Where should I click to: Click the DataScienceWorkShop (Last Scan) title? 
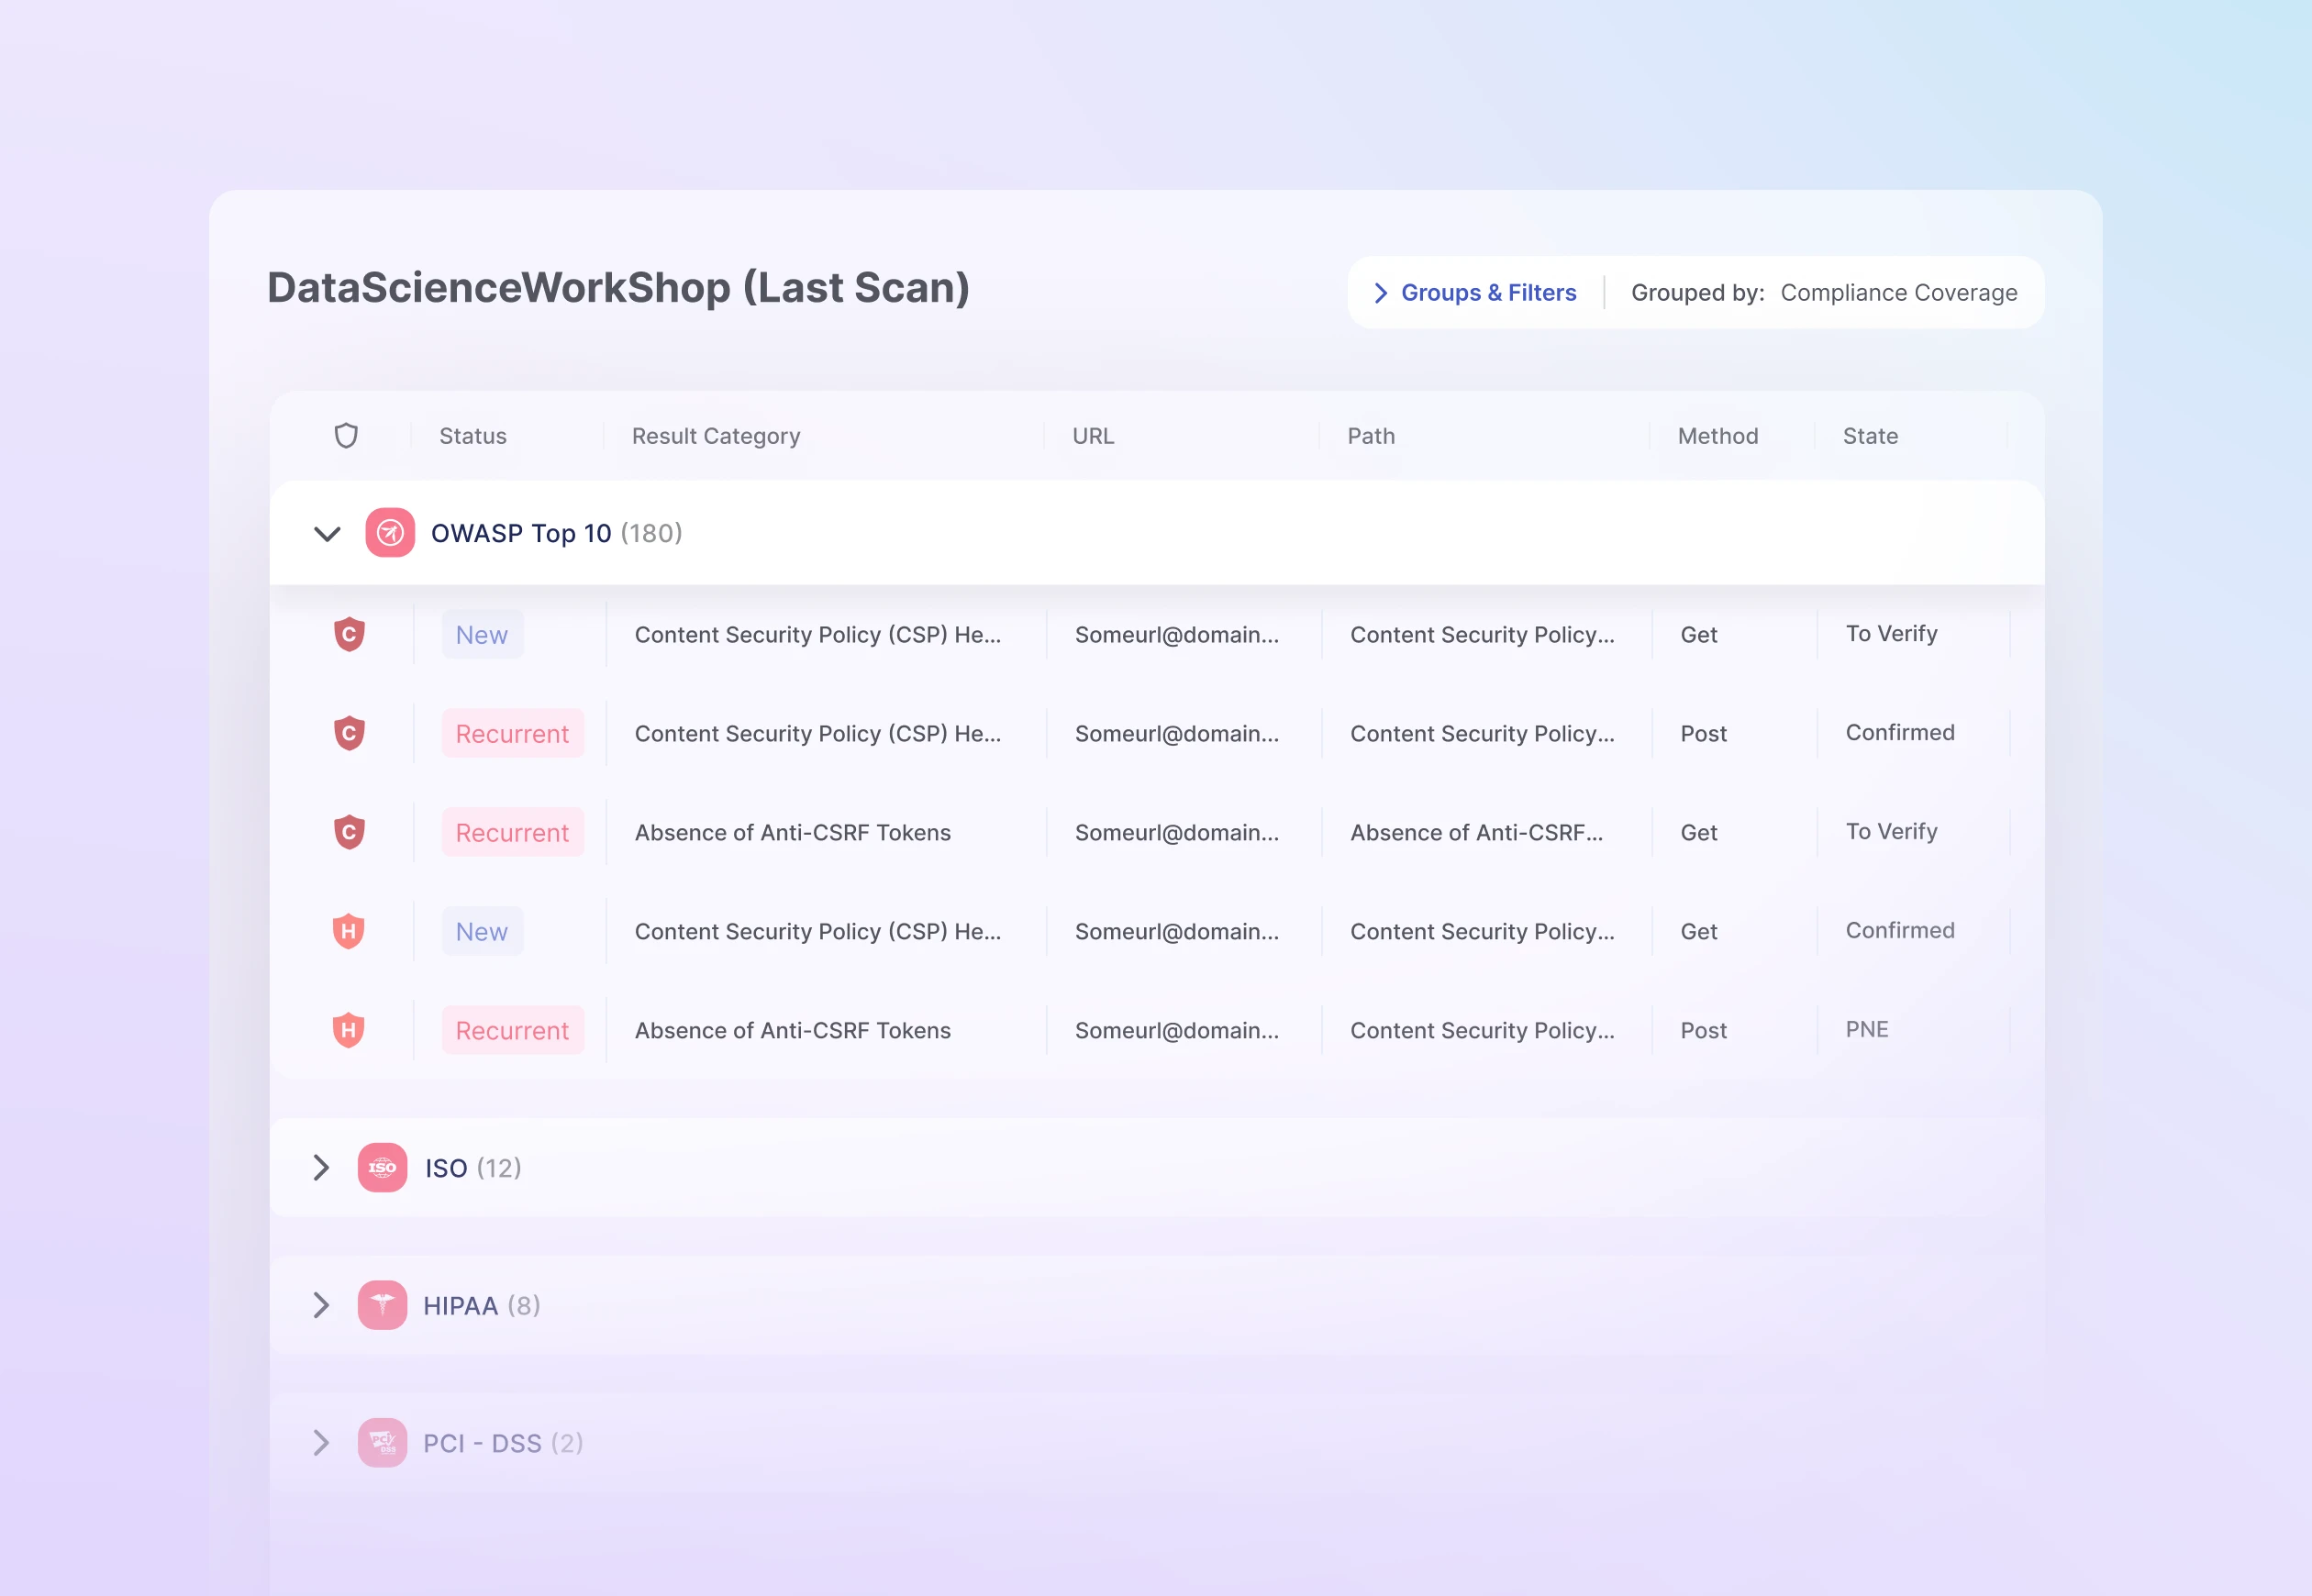pyautogui.click(x=618, y=288)
